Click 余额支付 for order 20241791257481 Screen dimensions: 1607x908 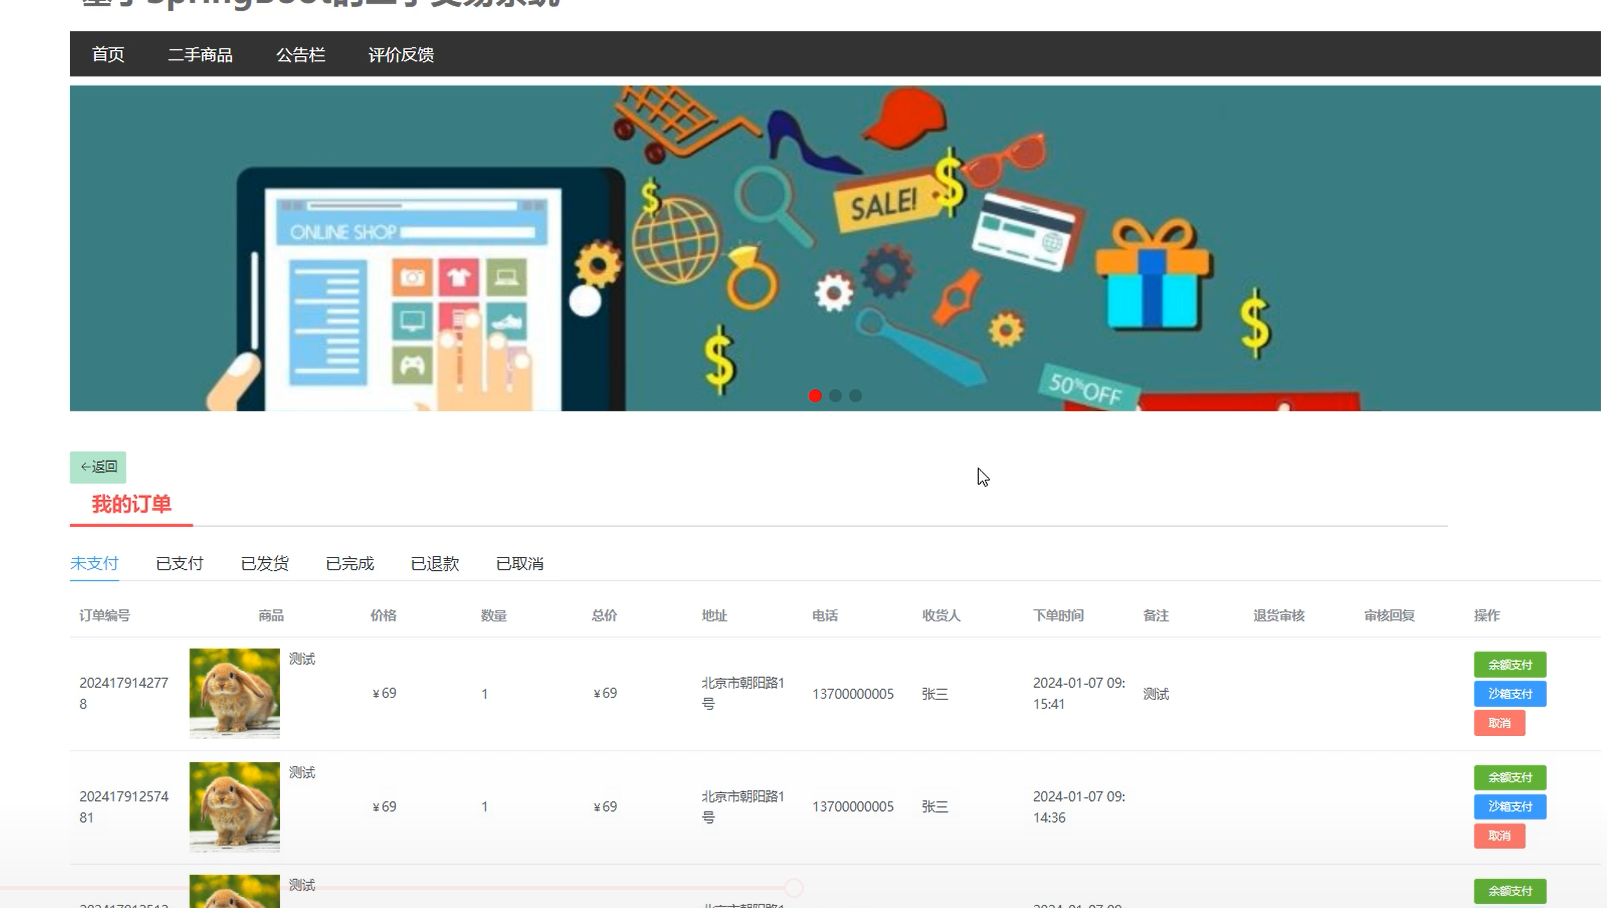[1510, 778]
